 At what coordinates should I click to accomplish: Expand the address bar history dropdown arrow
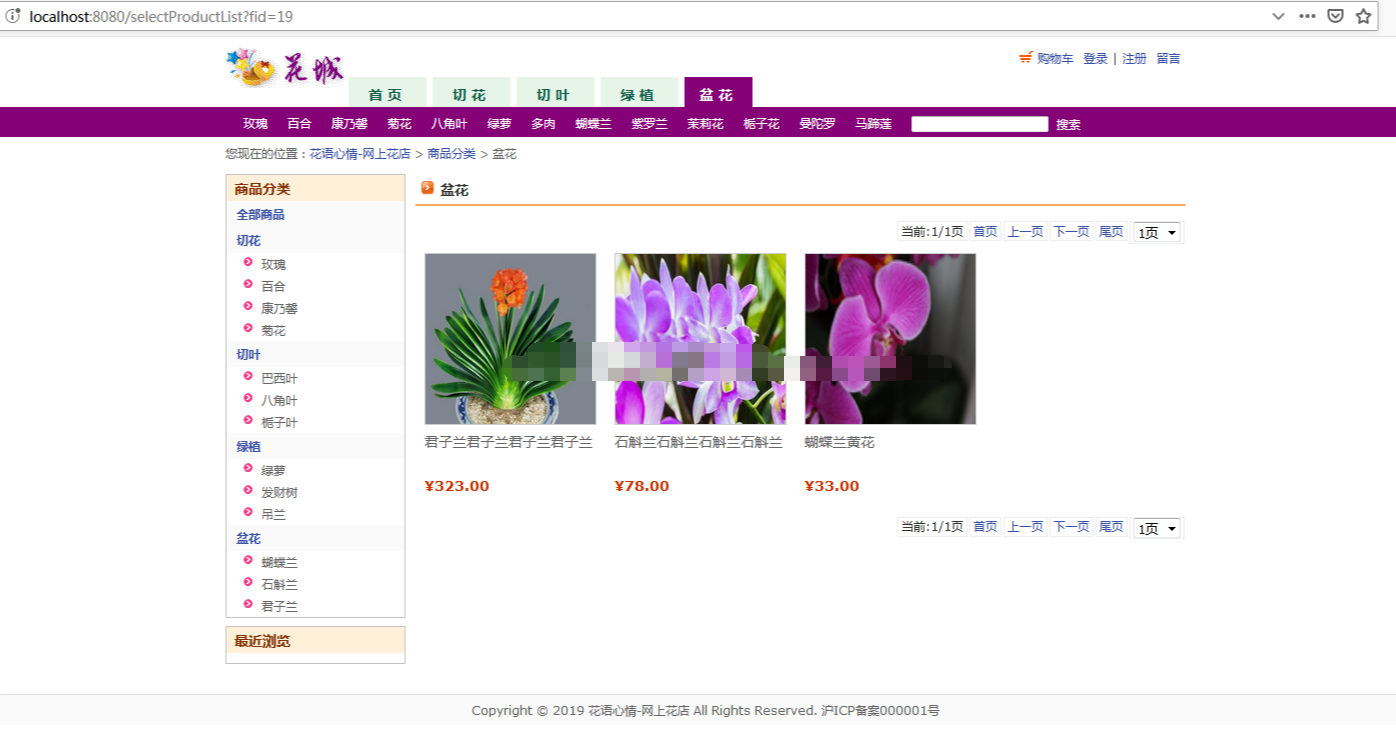tap(1278, 16)
